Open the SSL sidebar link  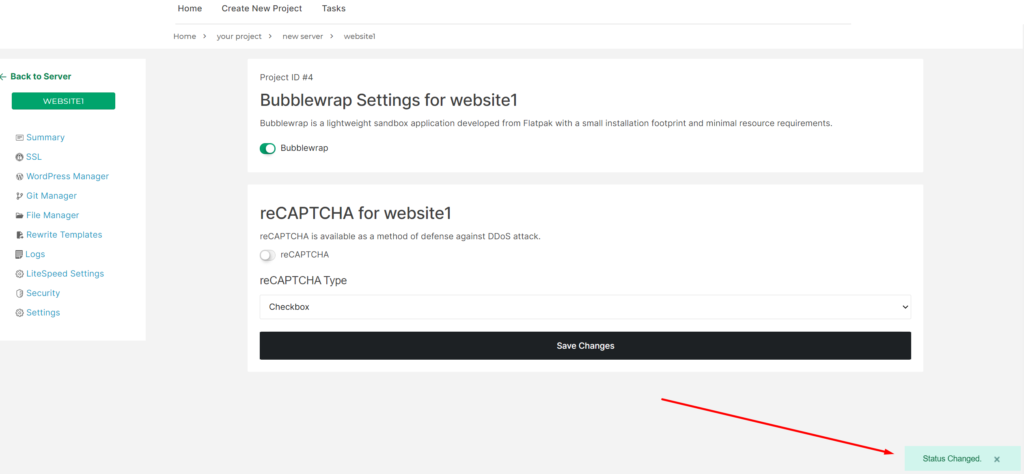tap(34, 157)
